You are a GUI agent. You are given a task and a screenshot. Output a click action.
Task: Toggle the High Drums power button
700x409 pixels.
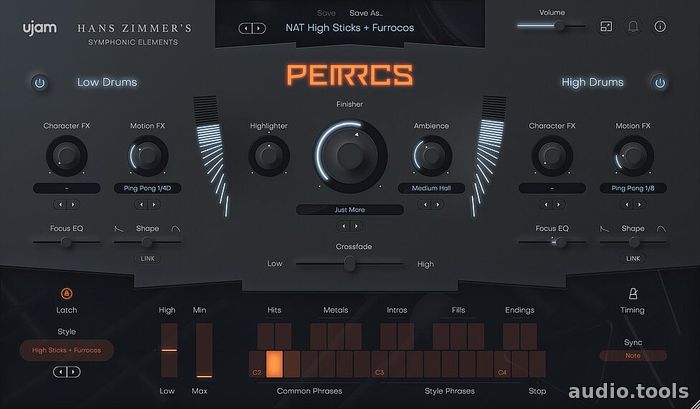click(x=660, y=83)
